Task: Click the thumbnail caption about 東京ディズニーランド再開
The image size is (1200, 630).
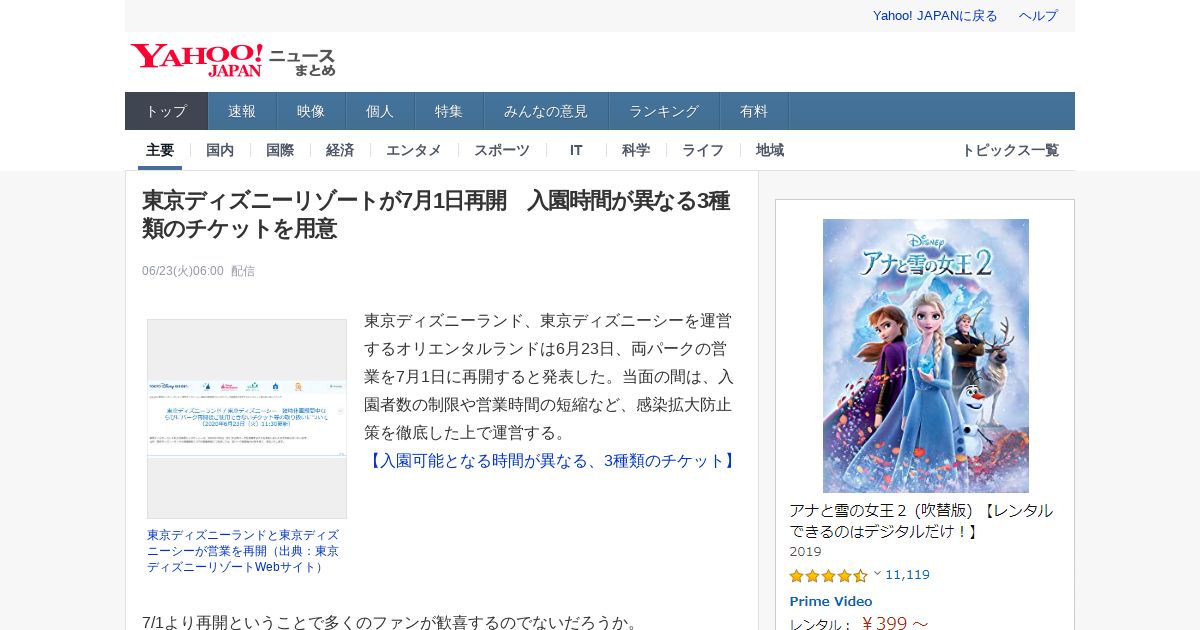Action: coord(243,551)
